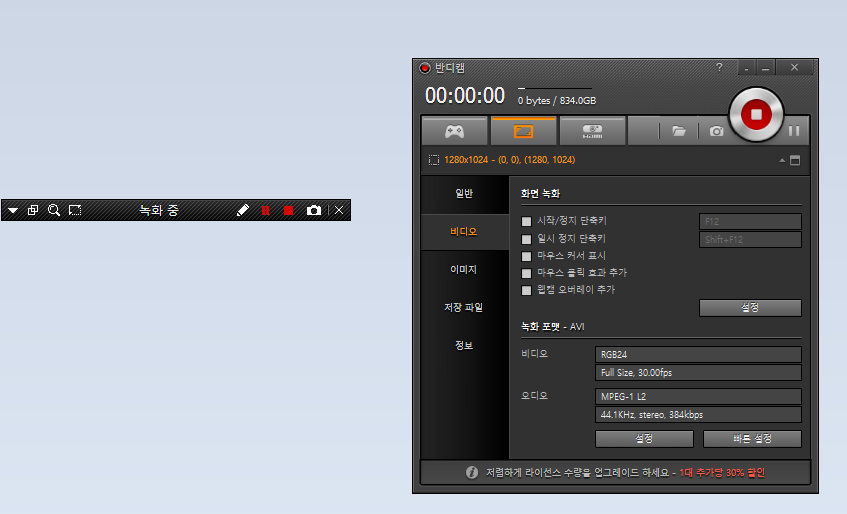
Task: Minimize Bandicam to tray with small dash button
Action: 747,68
